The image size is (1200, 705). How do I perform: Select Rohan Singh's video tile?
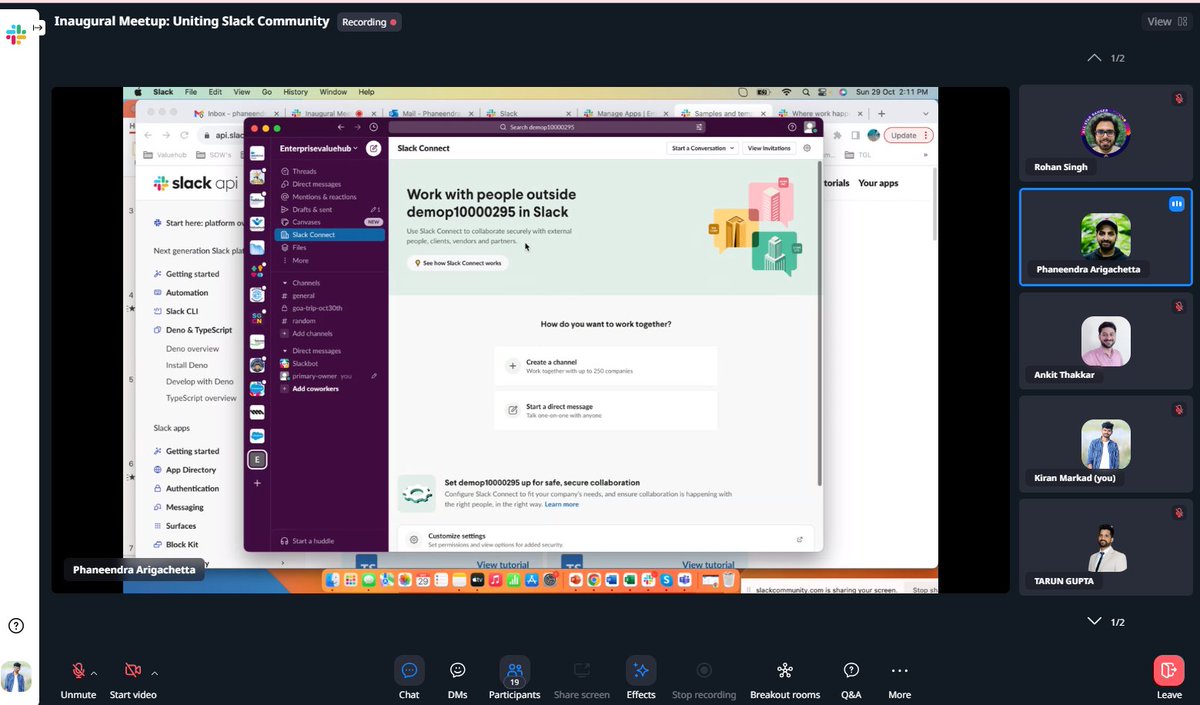[x=1105, y=133]
